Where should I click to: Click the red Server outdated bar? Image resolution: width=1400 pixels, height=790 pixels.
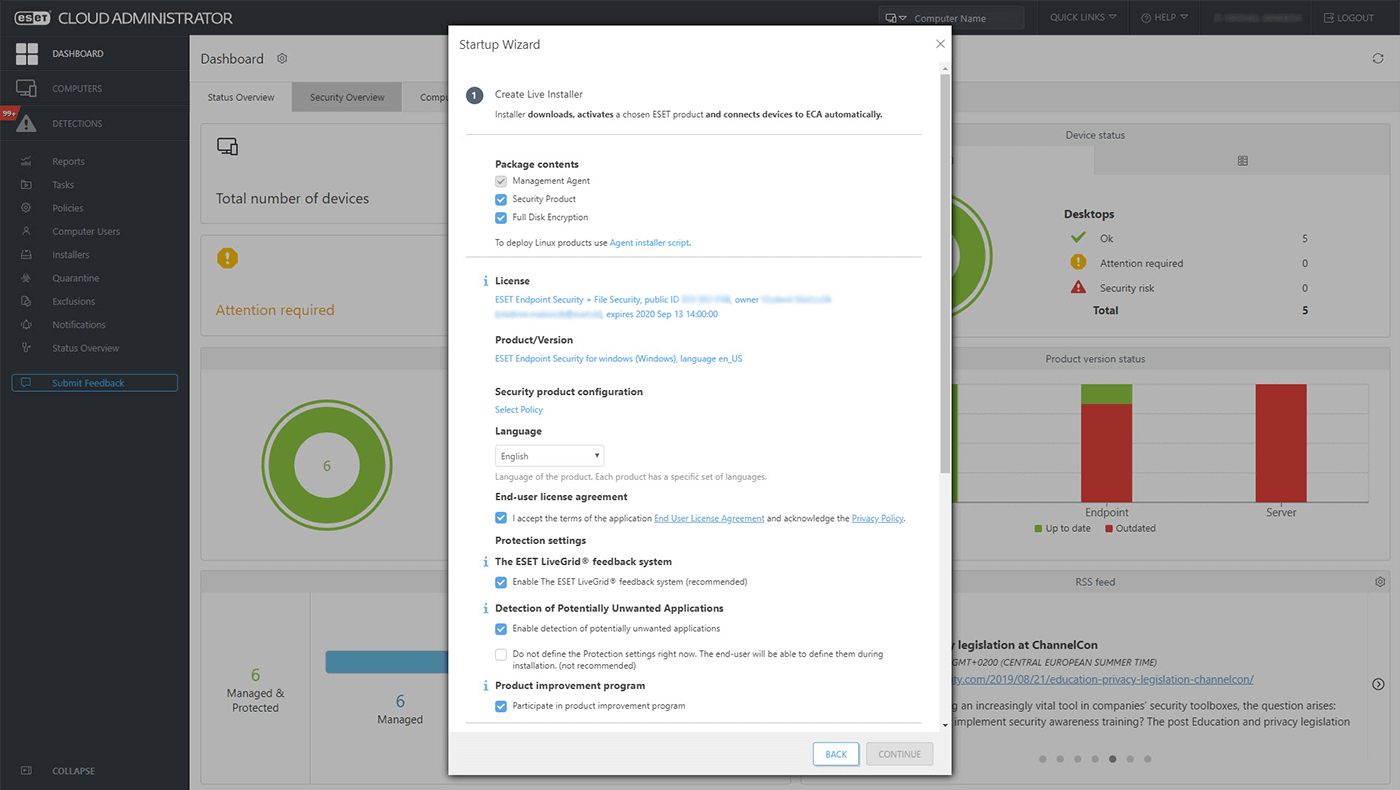tap(1281, 442)
